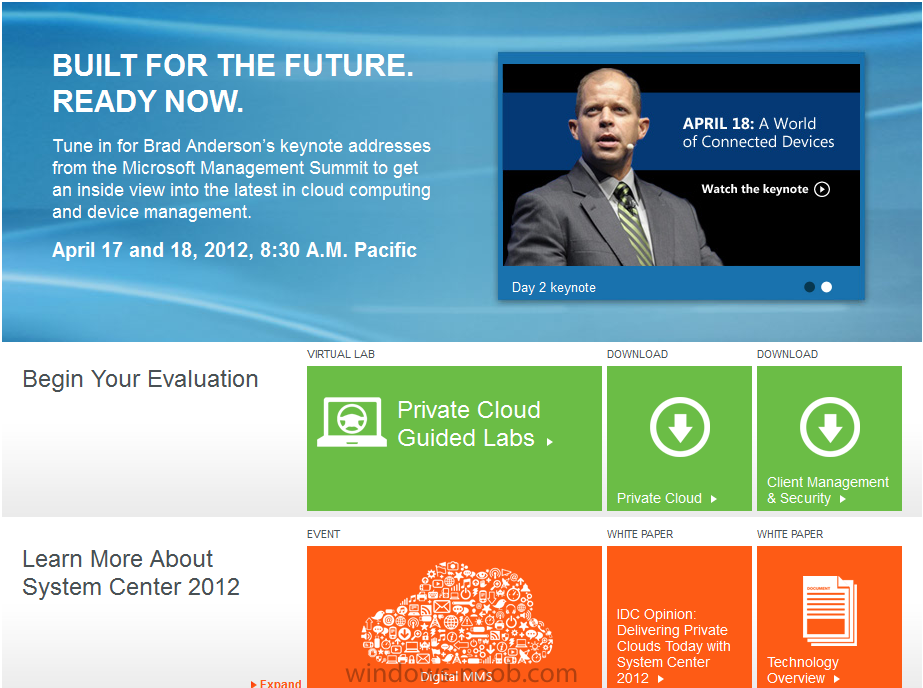Viewport: 923px width, 688px height.
Task: Click the play icon beside Watch the keynote
Action: [822, 189]
